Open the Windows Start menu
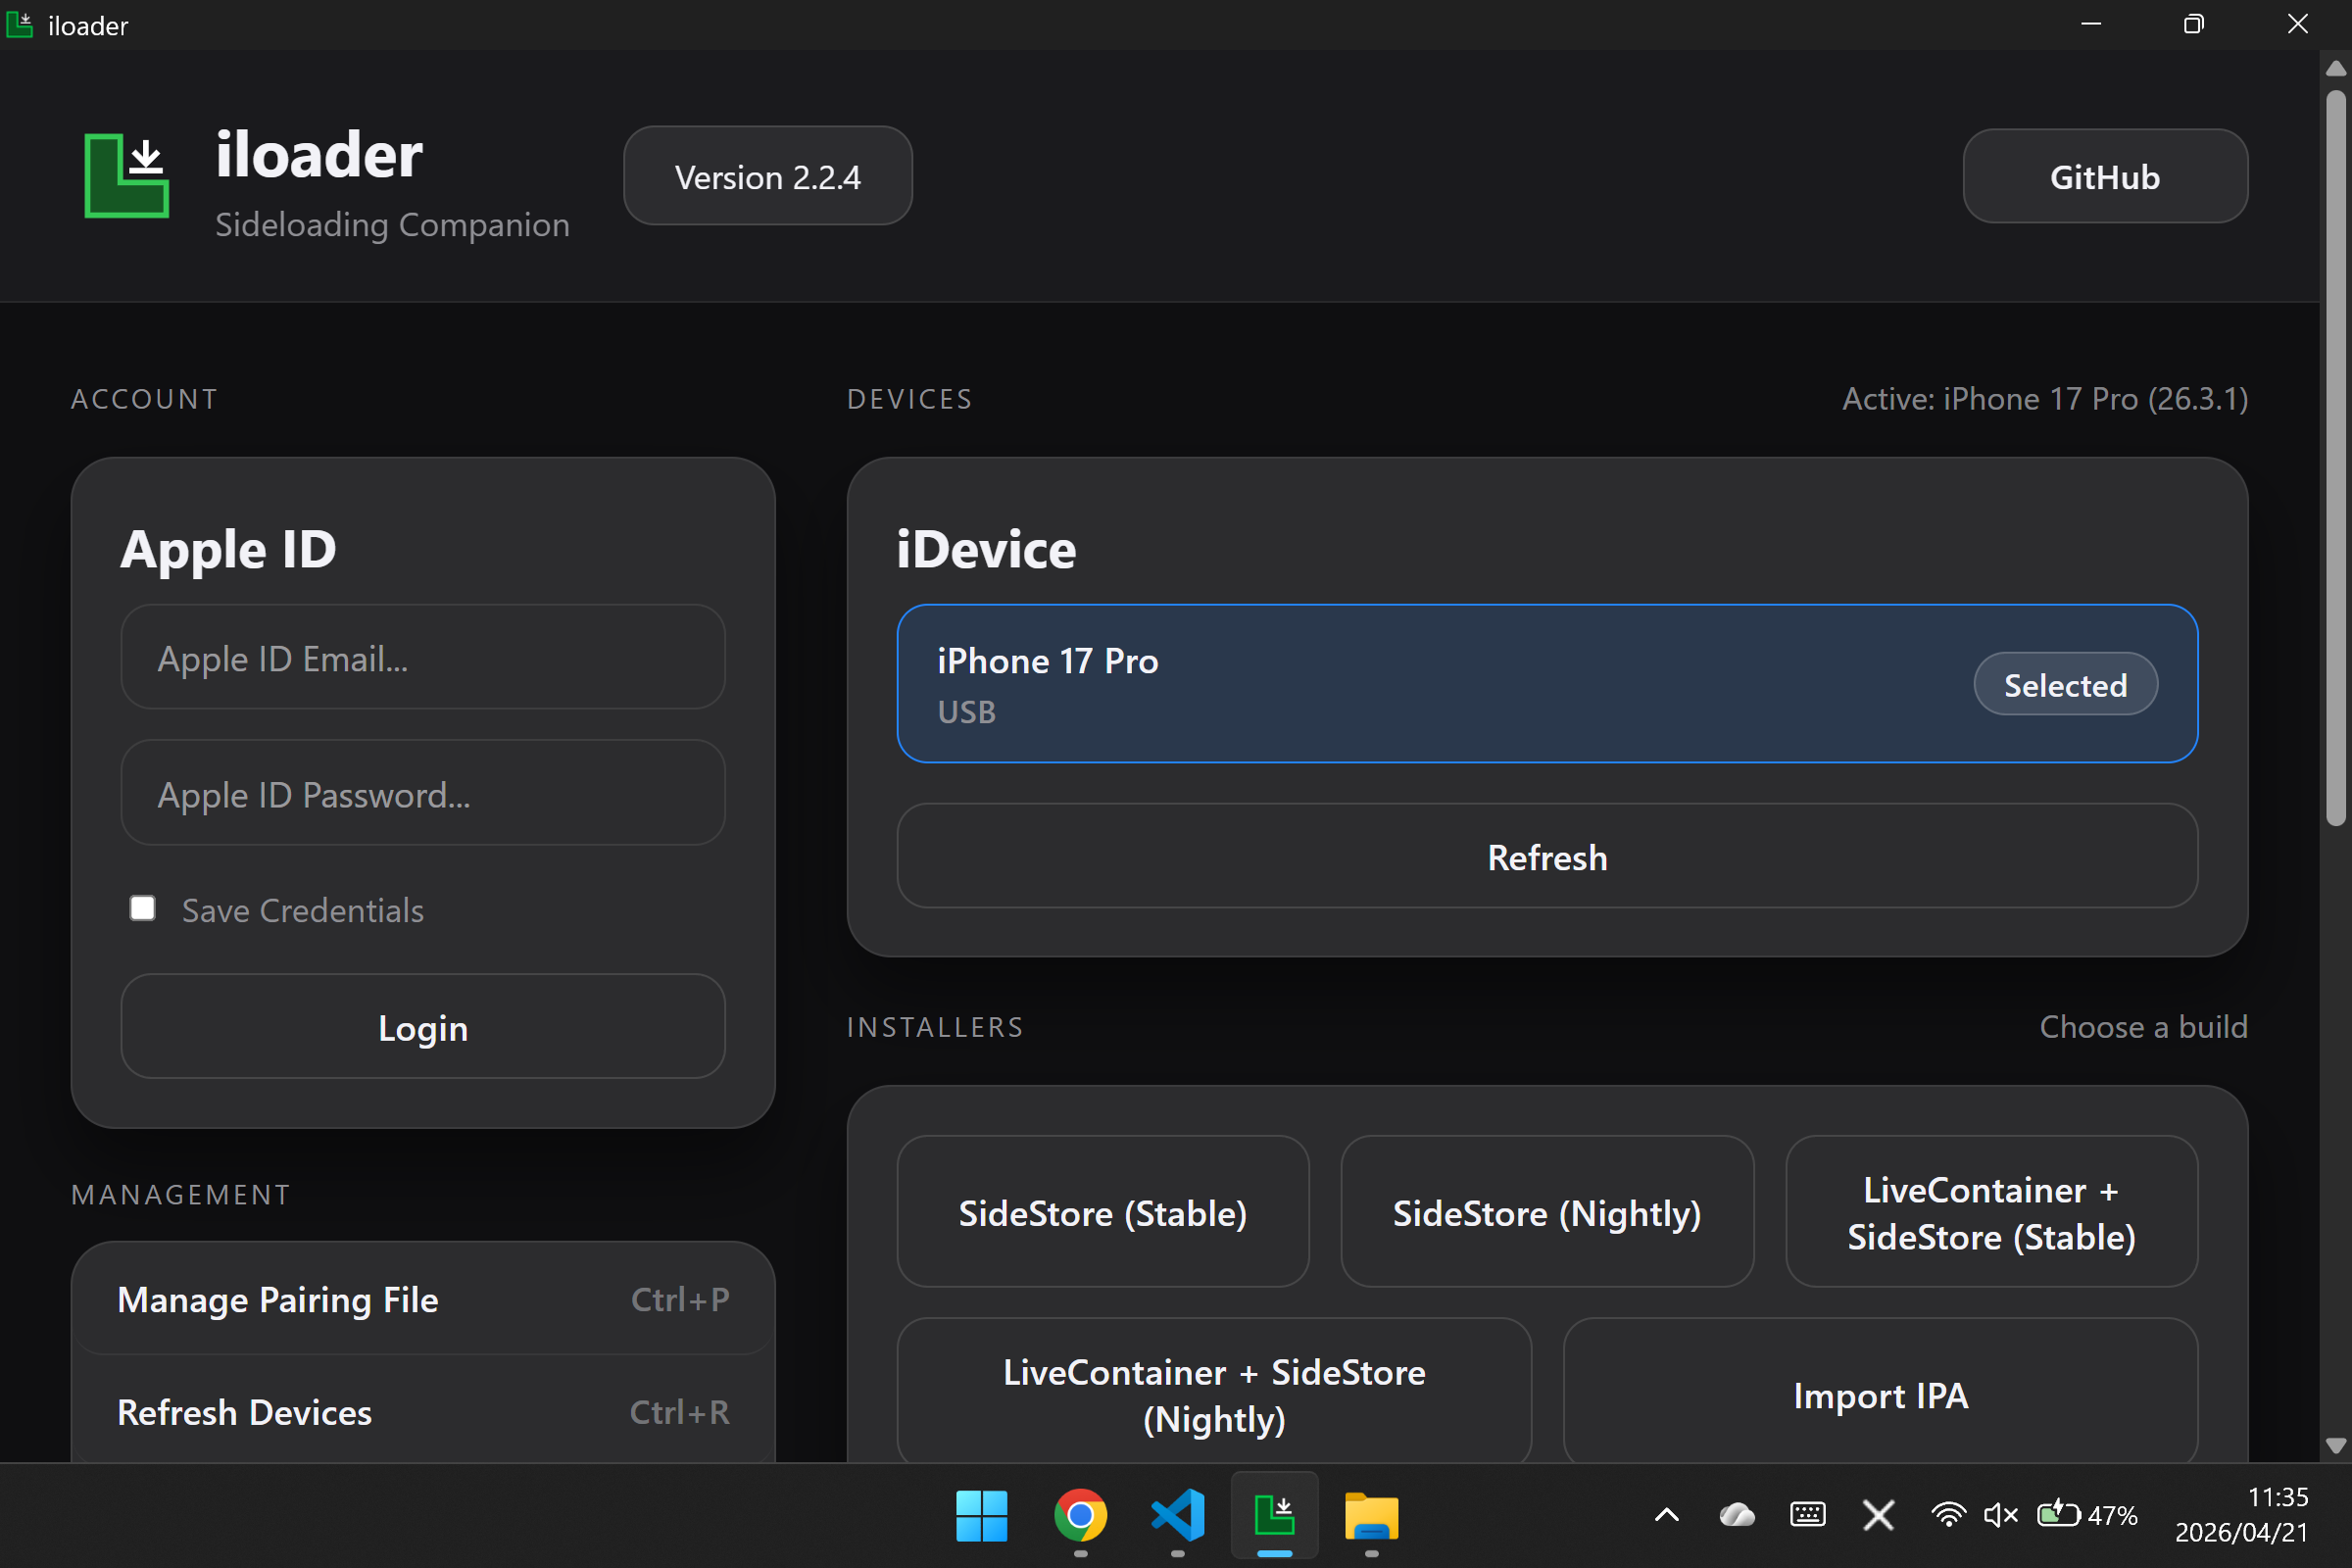The height and width of the screenshot is (1568, 2352). coord(981,1516)
